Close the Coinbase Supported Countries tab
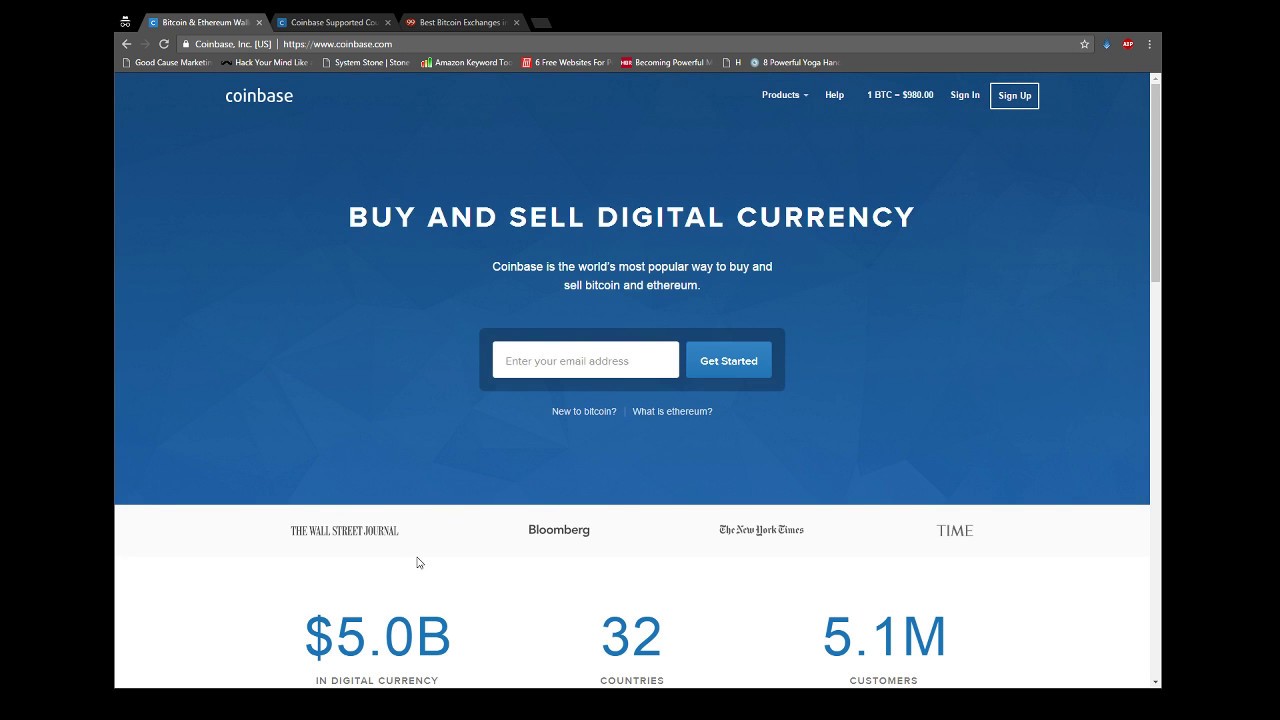This screenshot has width=1280, height=720. (x=388, y=22)
